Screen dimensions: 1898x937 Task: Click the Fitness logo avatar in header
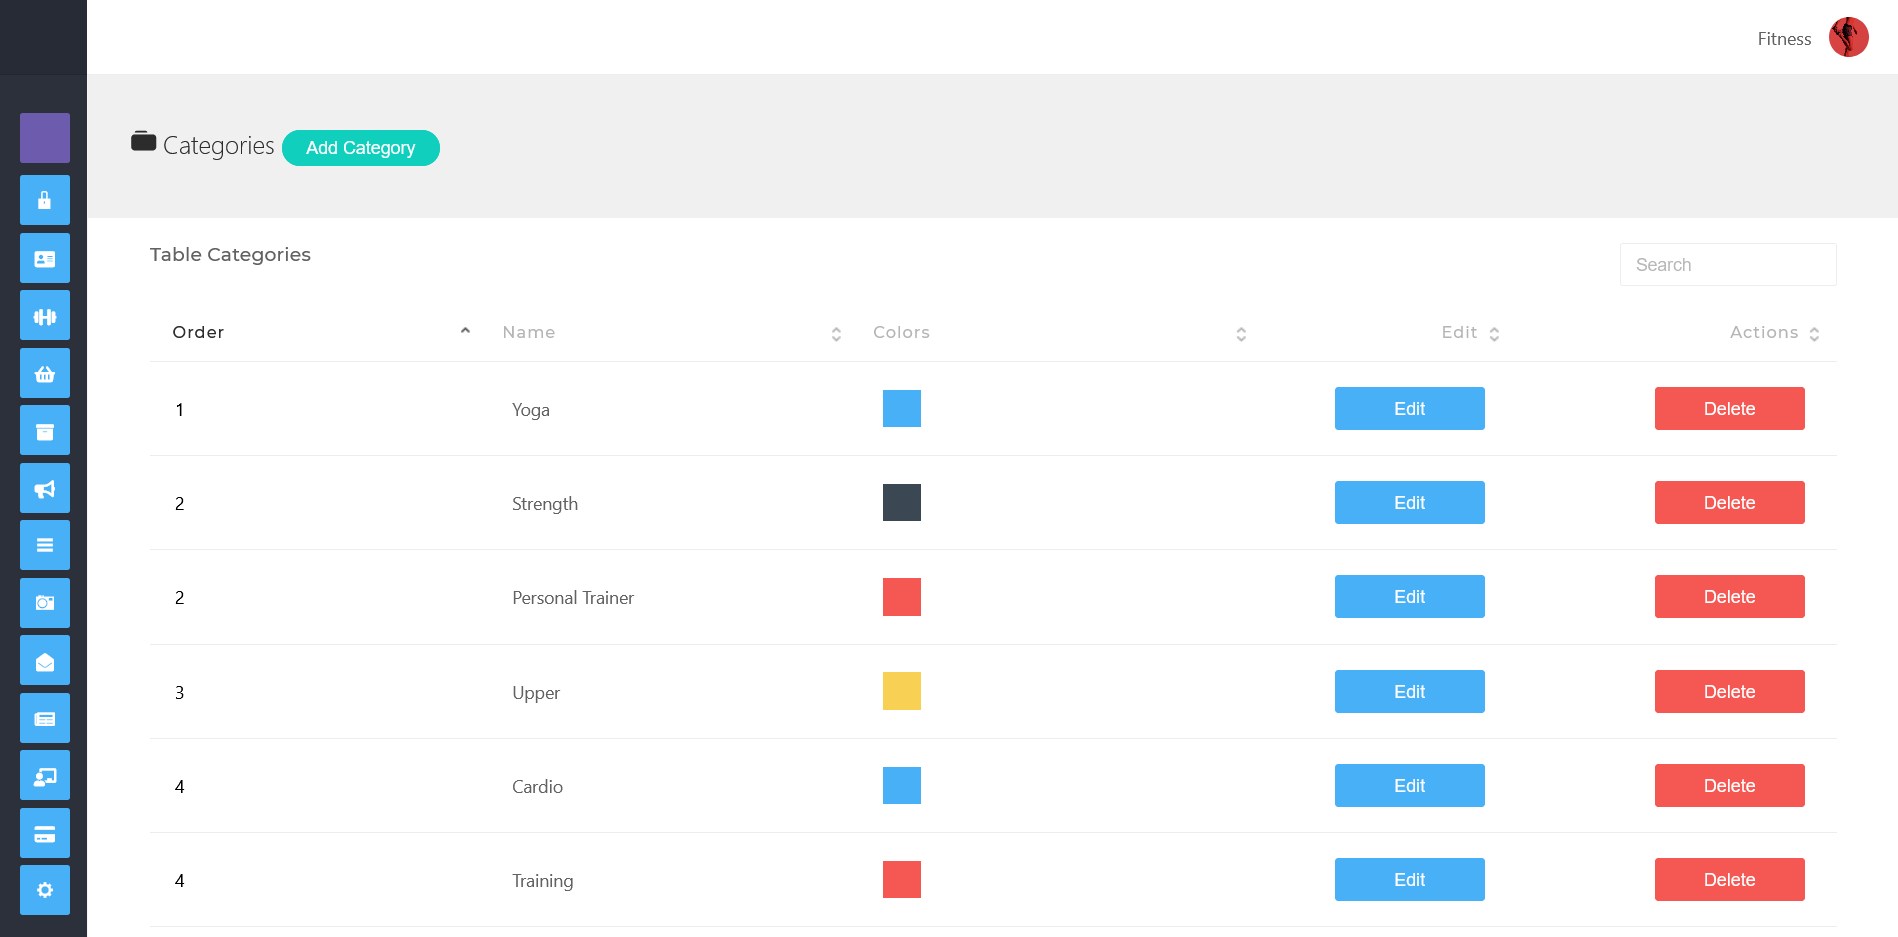[x=1849, y=37]
